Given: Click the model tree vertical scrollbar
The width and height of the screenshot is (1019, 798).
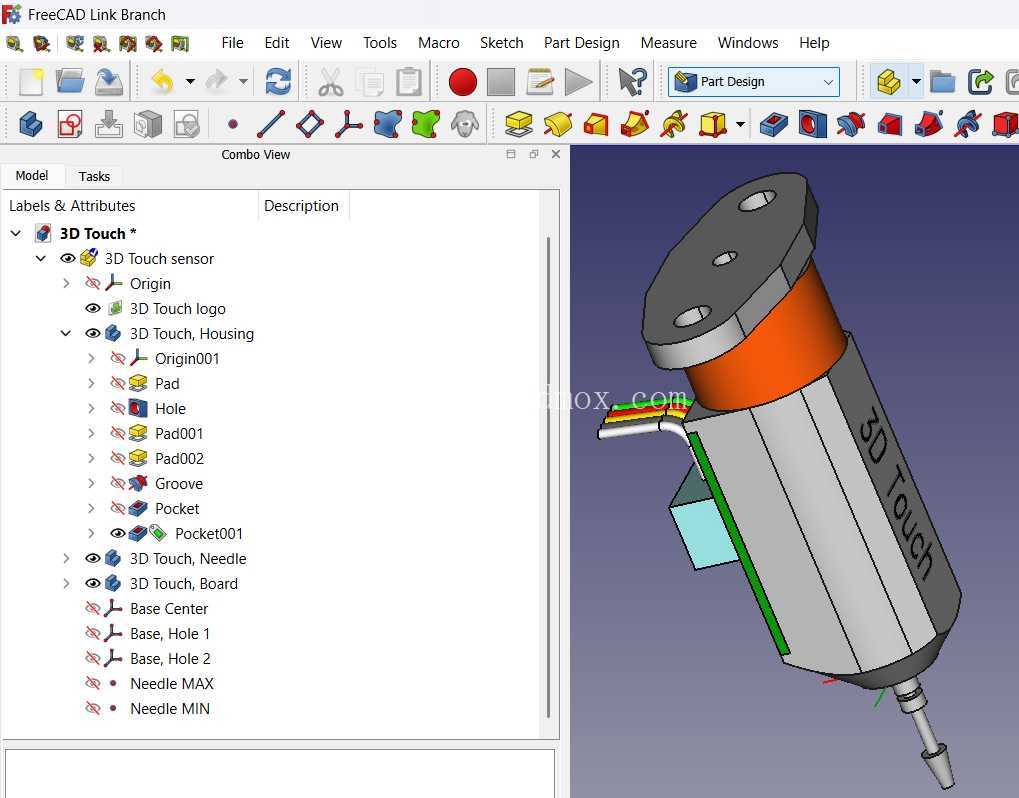Looking at the screenshot, I should [x=548, y=477].
